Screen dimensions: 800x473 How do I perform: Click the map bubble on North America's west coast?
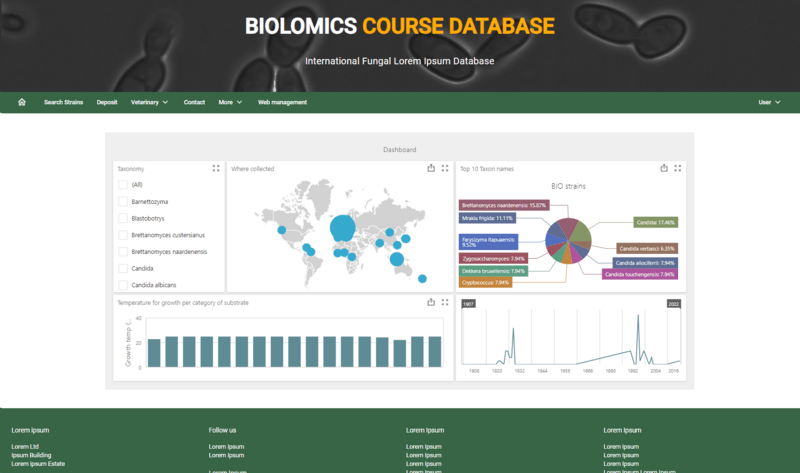point(282,230)
